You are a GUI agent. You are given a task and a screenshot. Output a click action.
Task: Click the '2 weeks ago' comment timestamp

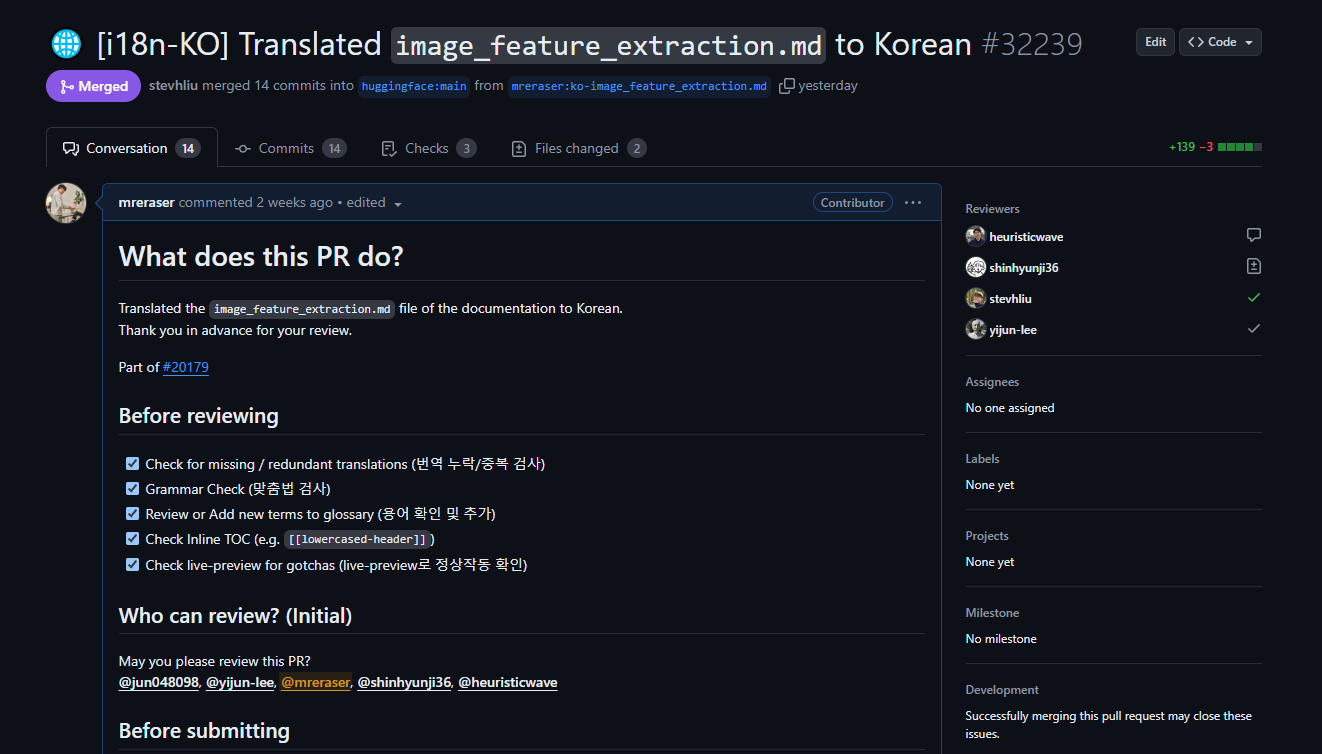295,202
